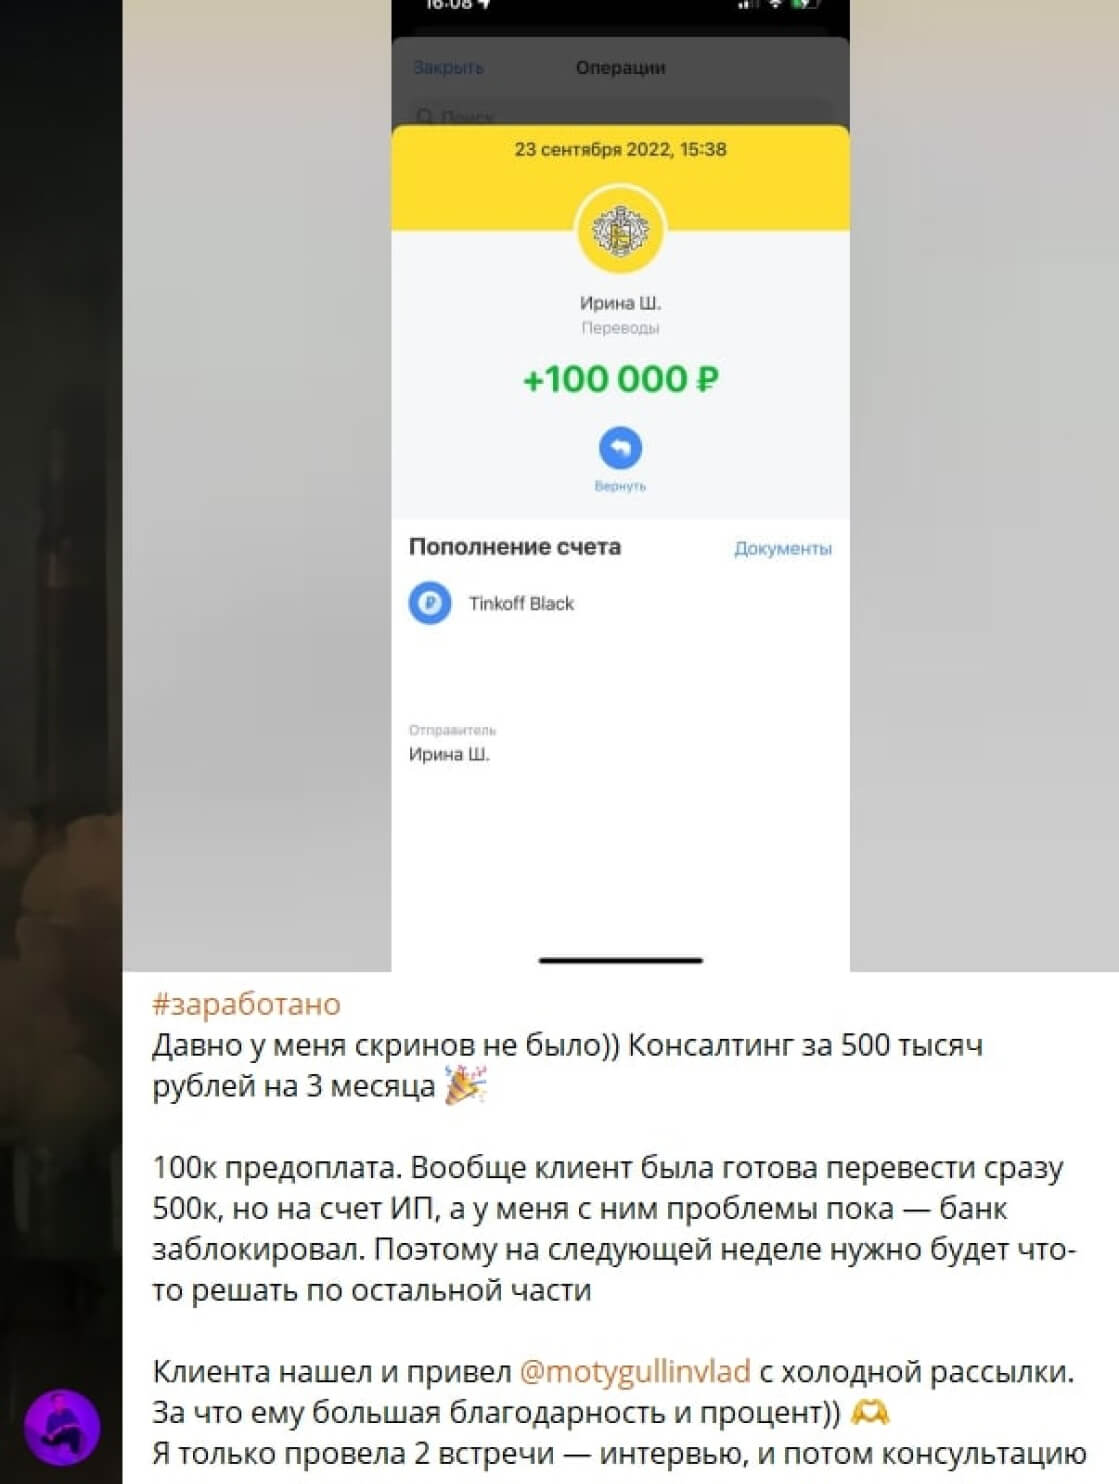Click the Закрыть link at top
This screenshot has width=1119, height=1484.
[x=449, y=67]
